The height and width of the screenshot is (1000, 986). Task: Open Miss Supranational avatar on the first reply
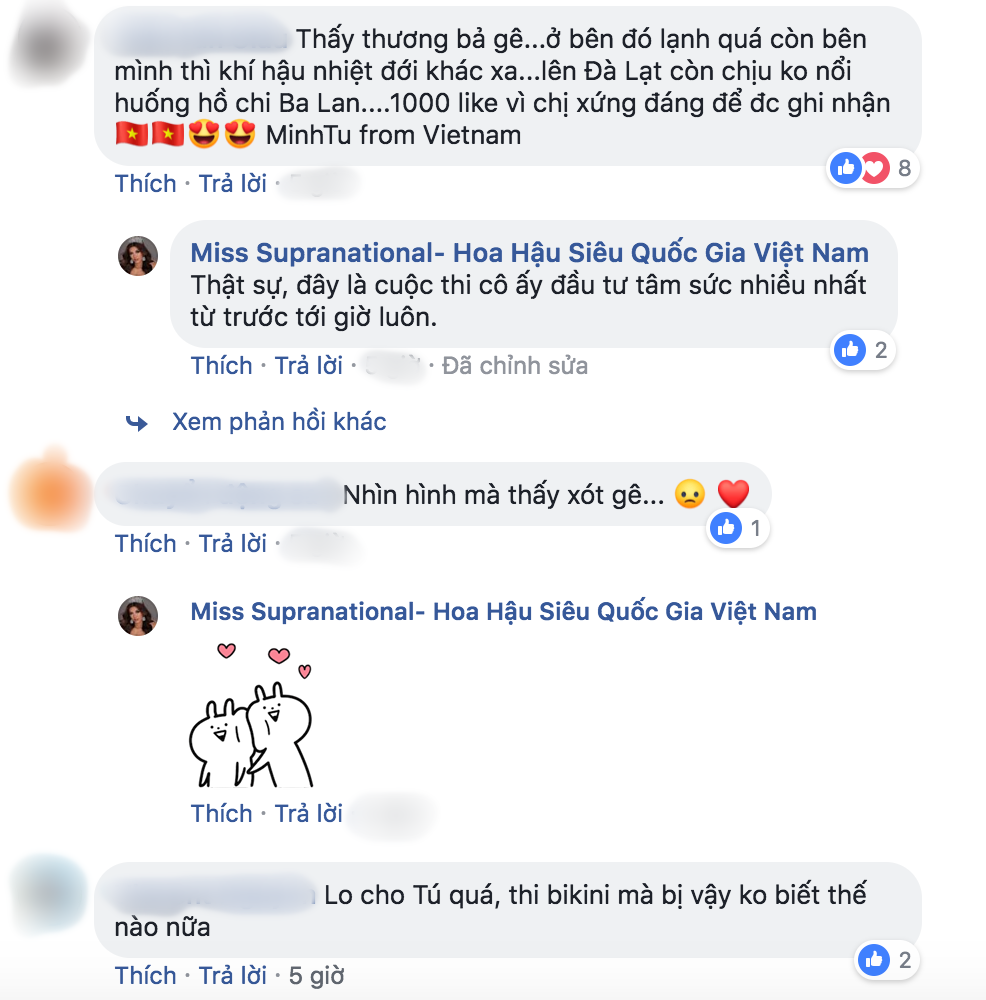pos(138,256)
